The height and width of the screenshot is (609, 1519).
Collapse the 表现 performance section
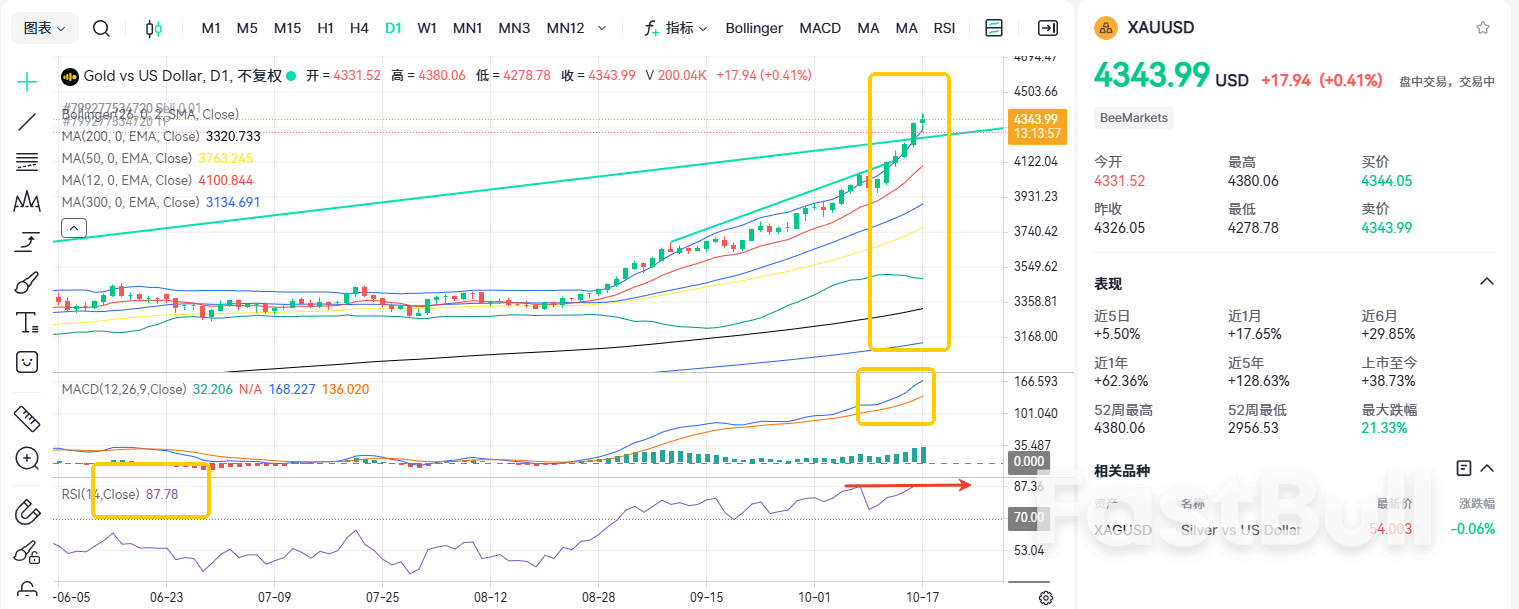click(1486, 281)
